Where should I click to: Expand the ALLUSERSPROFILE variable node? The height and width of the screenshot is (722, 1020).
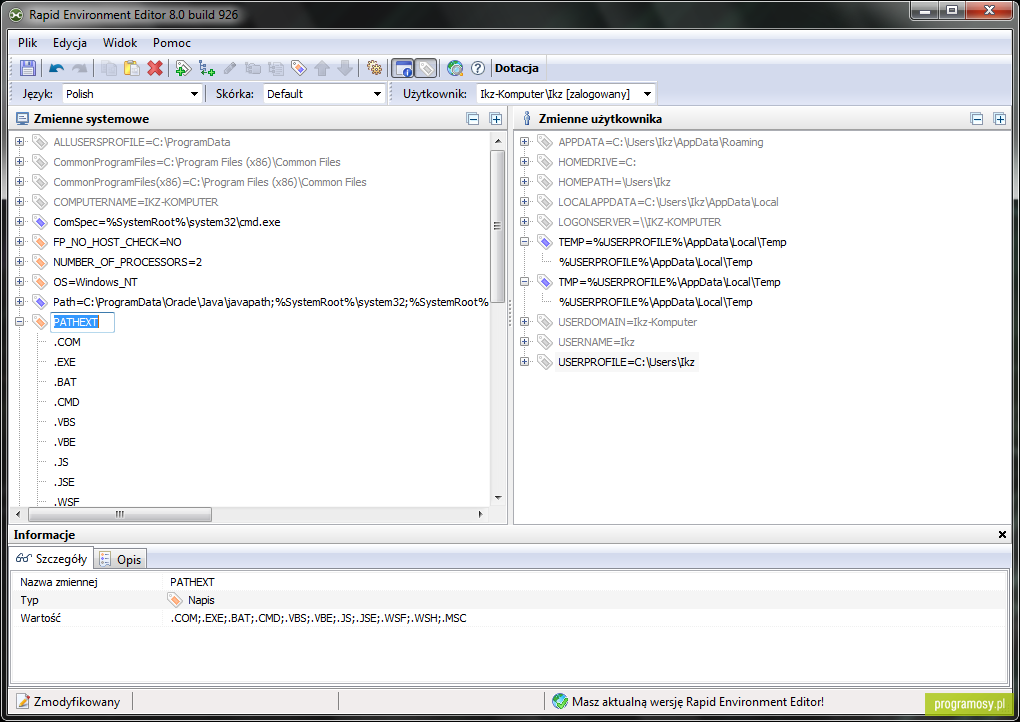[20, 142]
